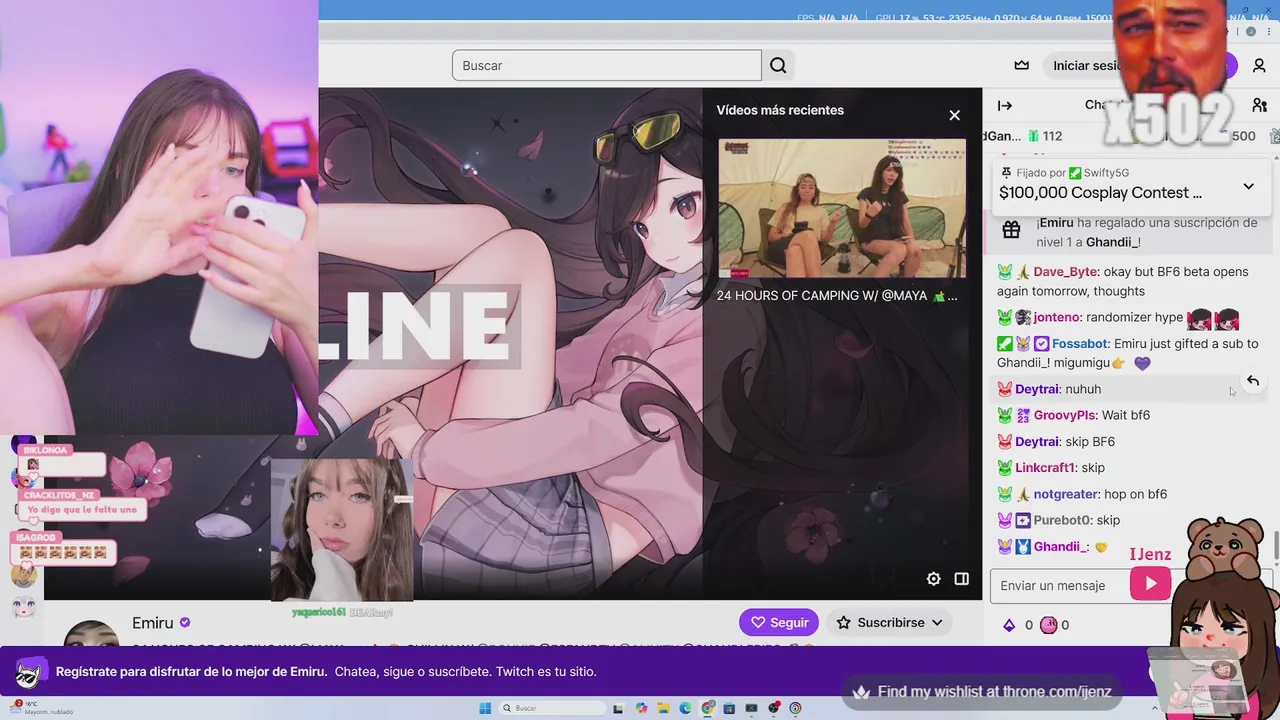The width and height of the screenshot is (1280, 720).
Task: Open Task View in taskbar
Action: [618, 708]
